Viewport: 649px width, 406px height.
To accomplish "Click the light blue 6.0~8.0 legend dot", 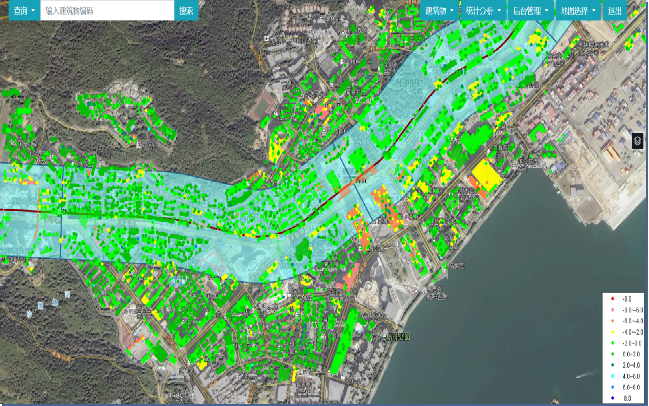I will click(x=611, y=386).
